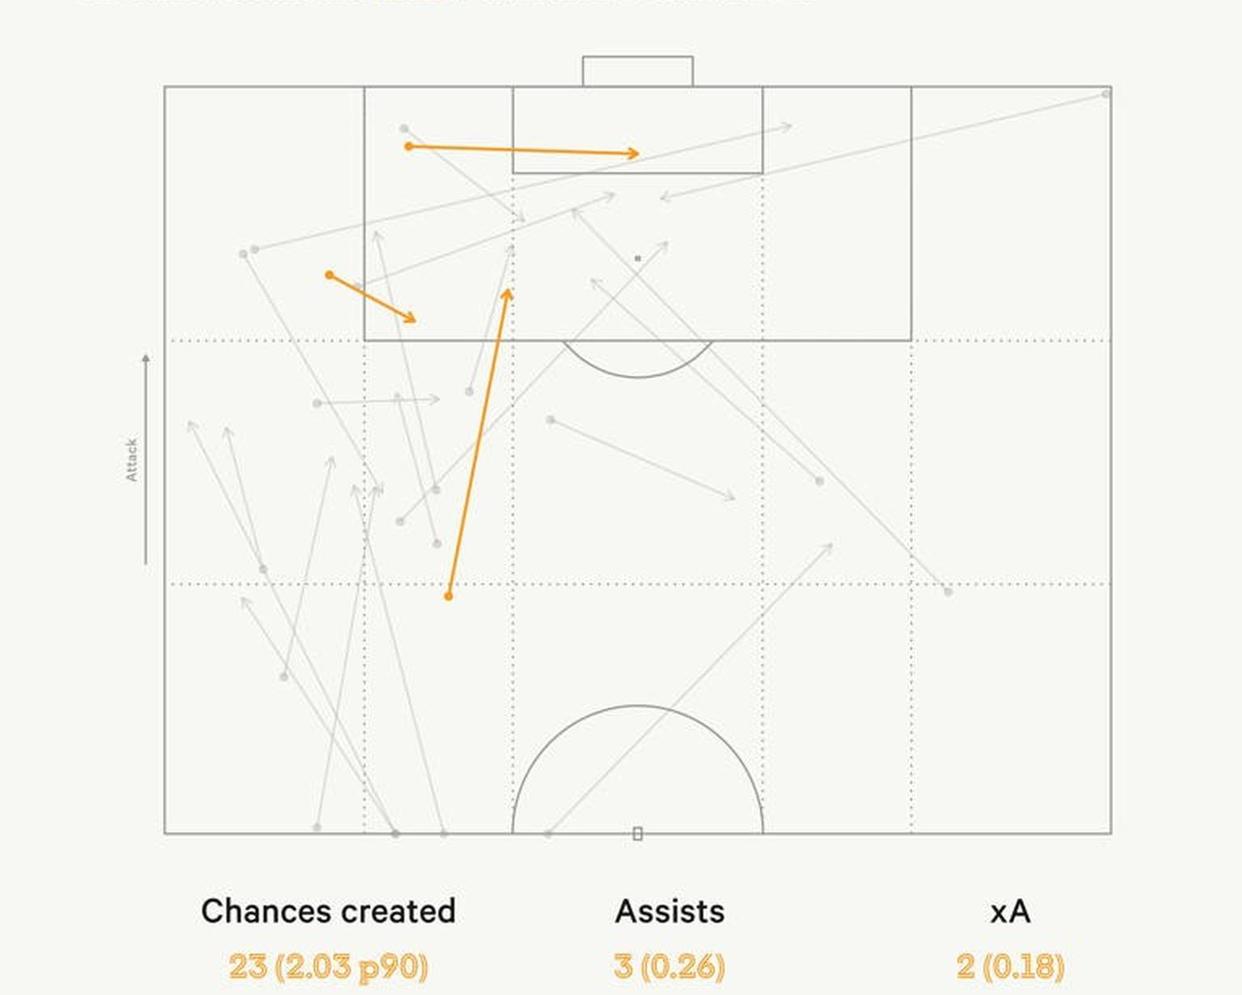Select the '23 (2.03 p90)' value
Screen dimensions: 1242x995
[x=328, y=966]
